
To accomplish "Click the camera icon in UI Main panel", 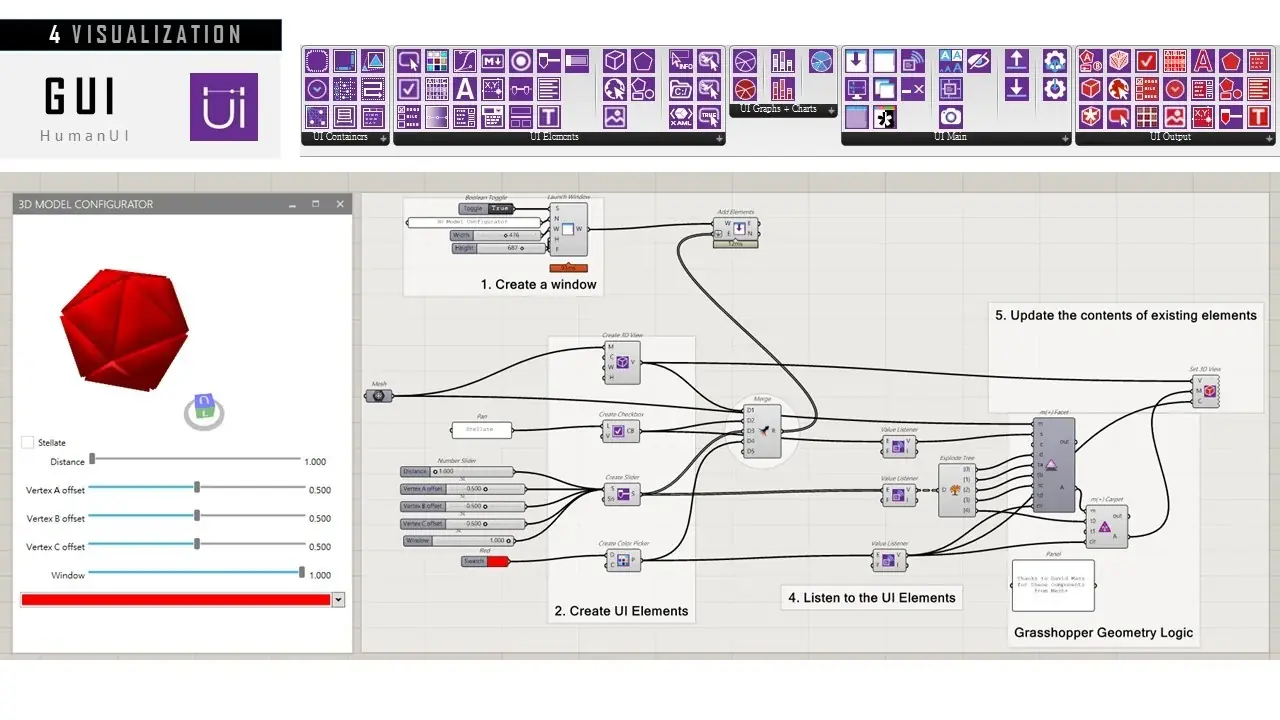I will (950, 117).
